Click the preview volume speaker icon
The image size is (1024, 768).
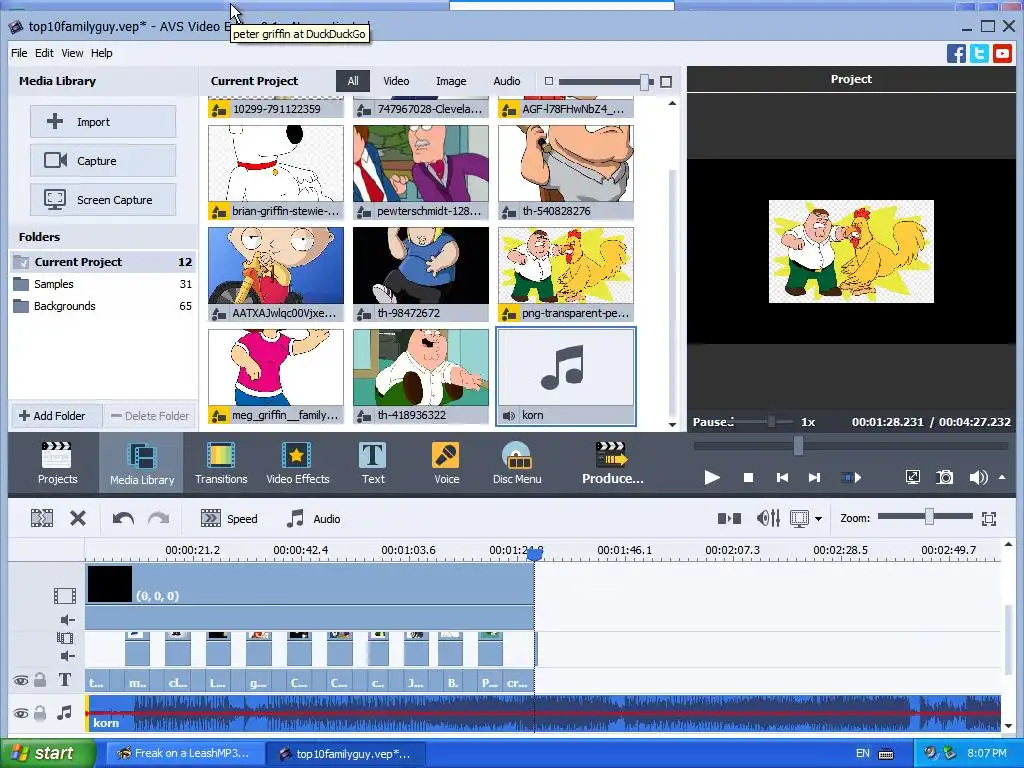pyautogui.click(x=978, y=477)
